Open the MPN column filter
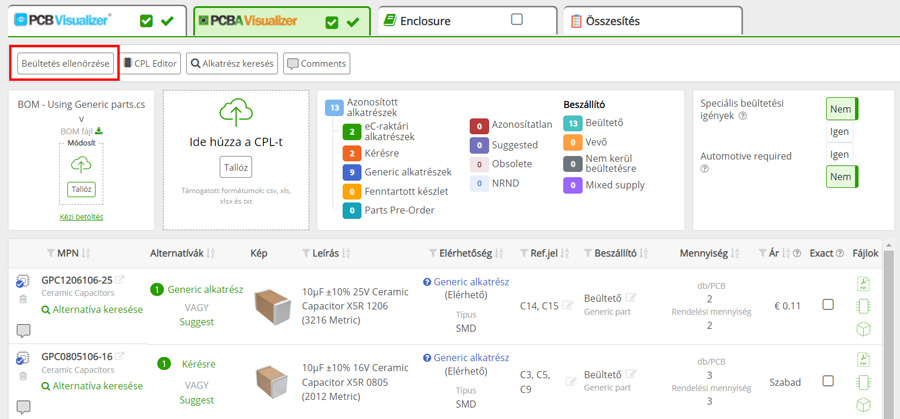Image resolution: width=900 pixels, height=419 pixels. pos(52,253)
